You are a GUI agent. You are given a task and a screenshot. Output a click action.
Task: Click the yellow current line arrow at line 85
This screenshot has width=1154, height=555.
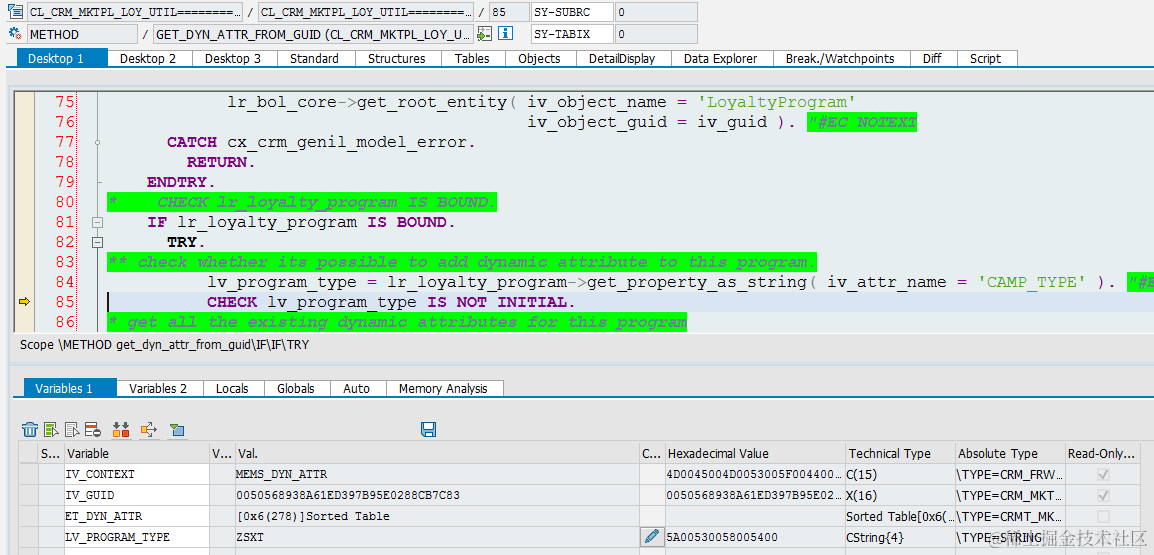point(24,302)
